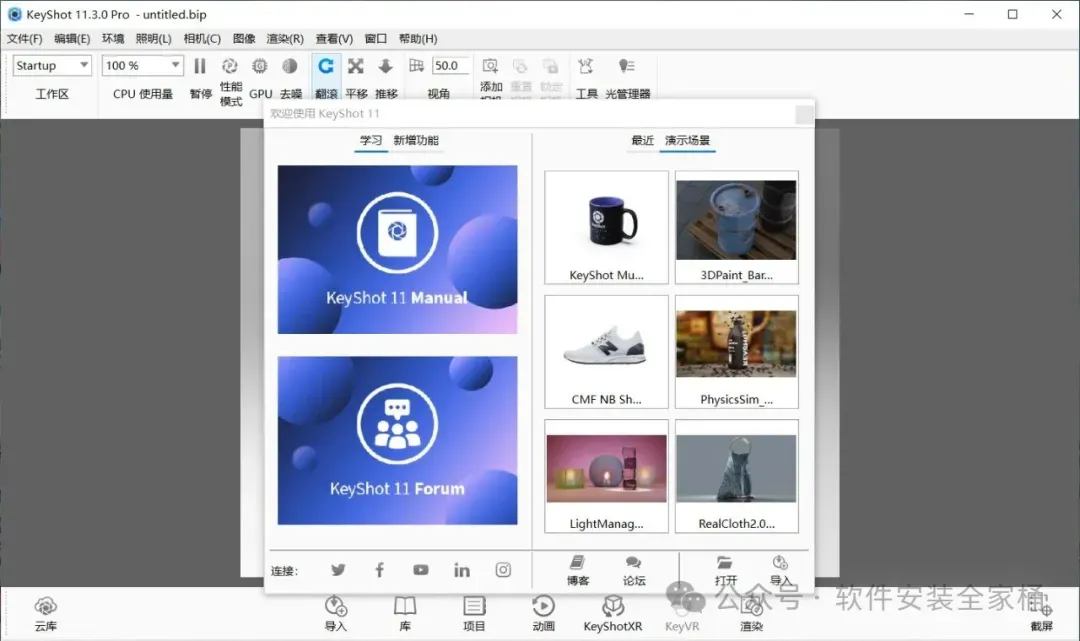Open the CMF NB Shoe demo scene
This screenshot has height=641, width=1080.
point(606,352)
